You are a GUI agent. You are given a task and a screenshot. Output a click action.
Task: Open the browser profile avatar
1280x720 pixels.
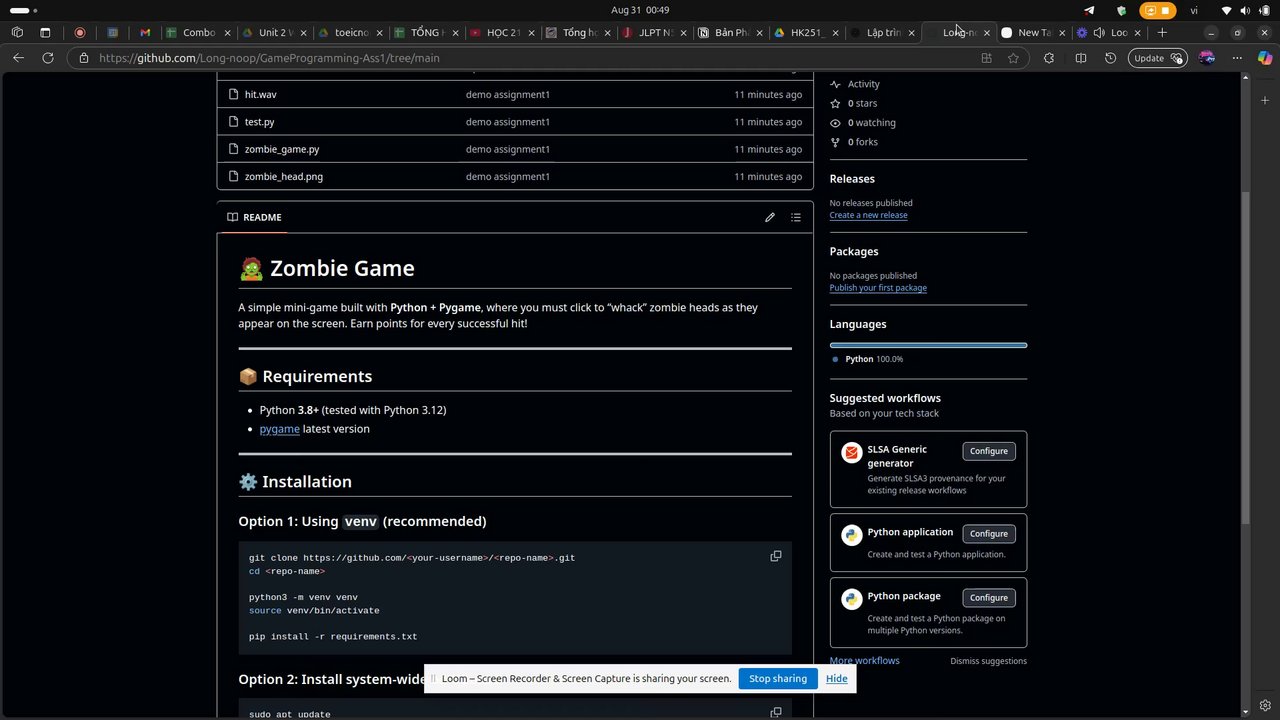tap(1207, 58)
